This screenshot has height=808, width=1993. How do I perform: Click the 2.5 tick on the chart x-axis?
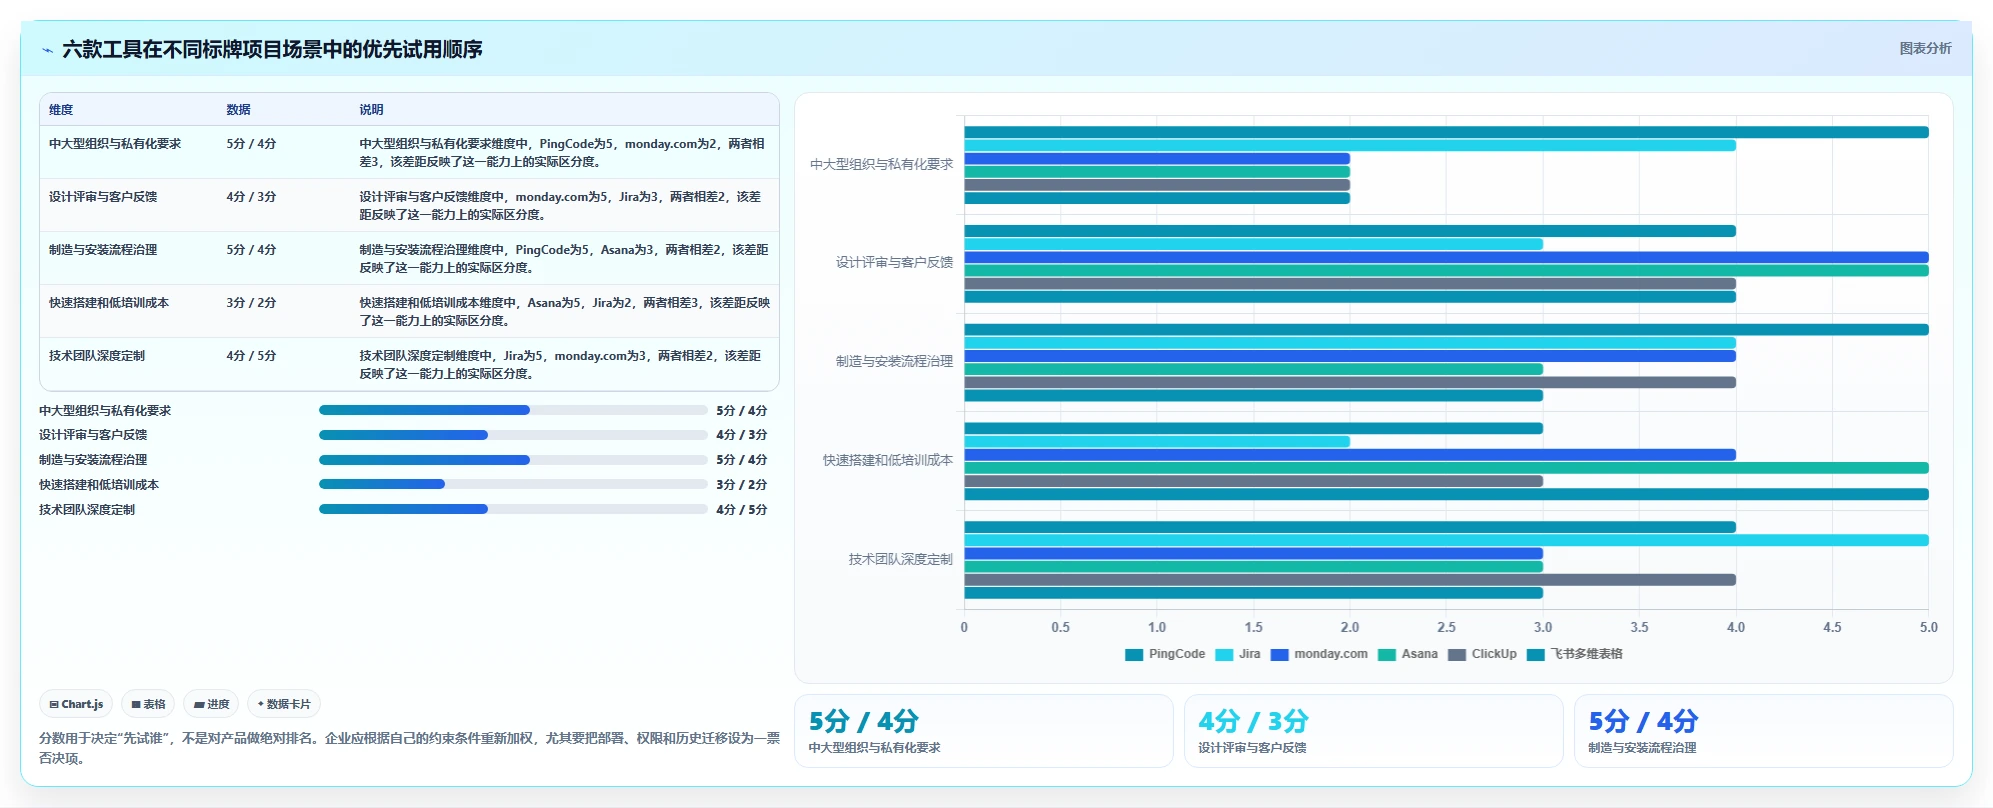click(x=1446, y=627)
